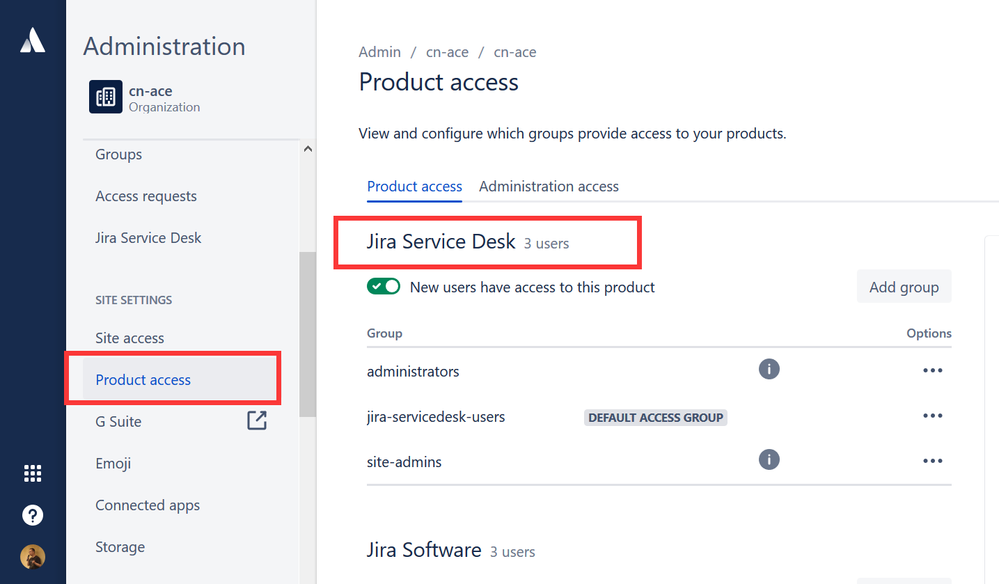Open options menu for jira-servicedesk-users group
The image size is (999, 584).
point(933,416)
